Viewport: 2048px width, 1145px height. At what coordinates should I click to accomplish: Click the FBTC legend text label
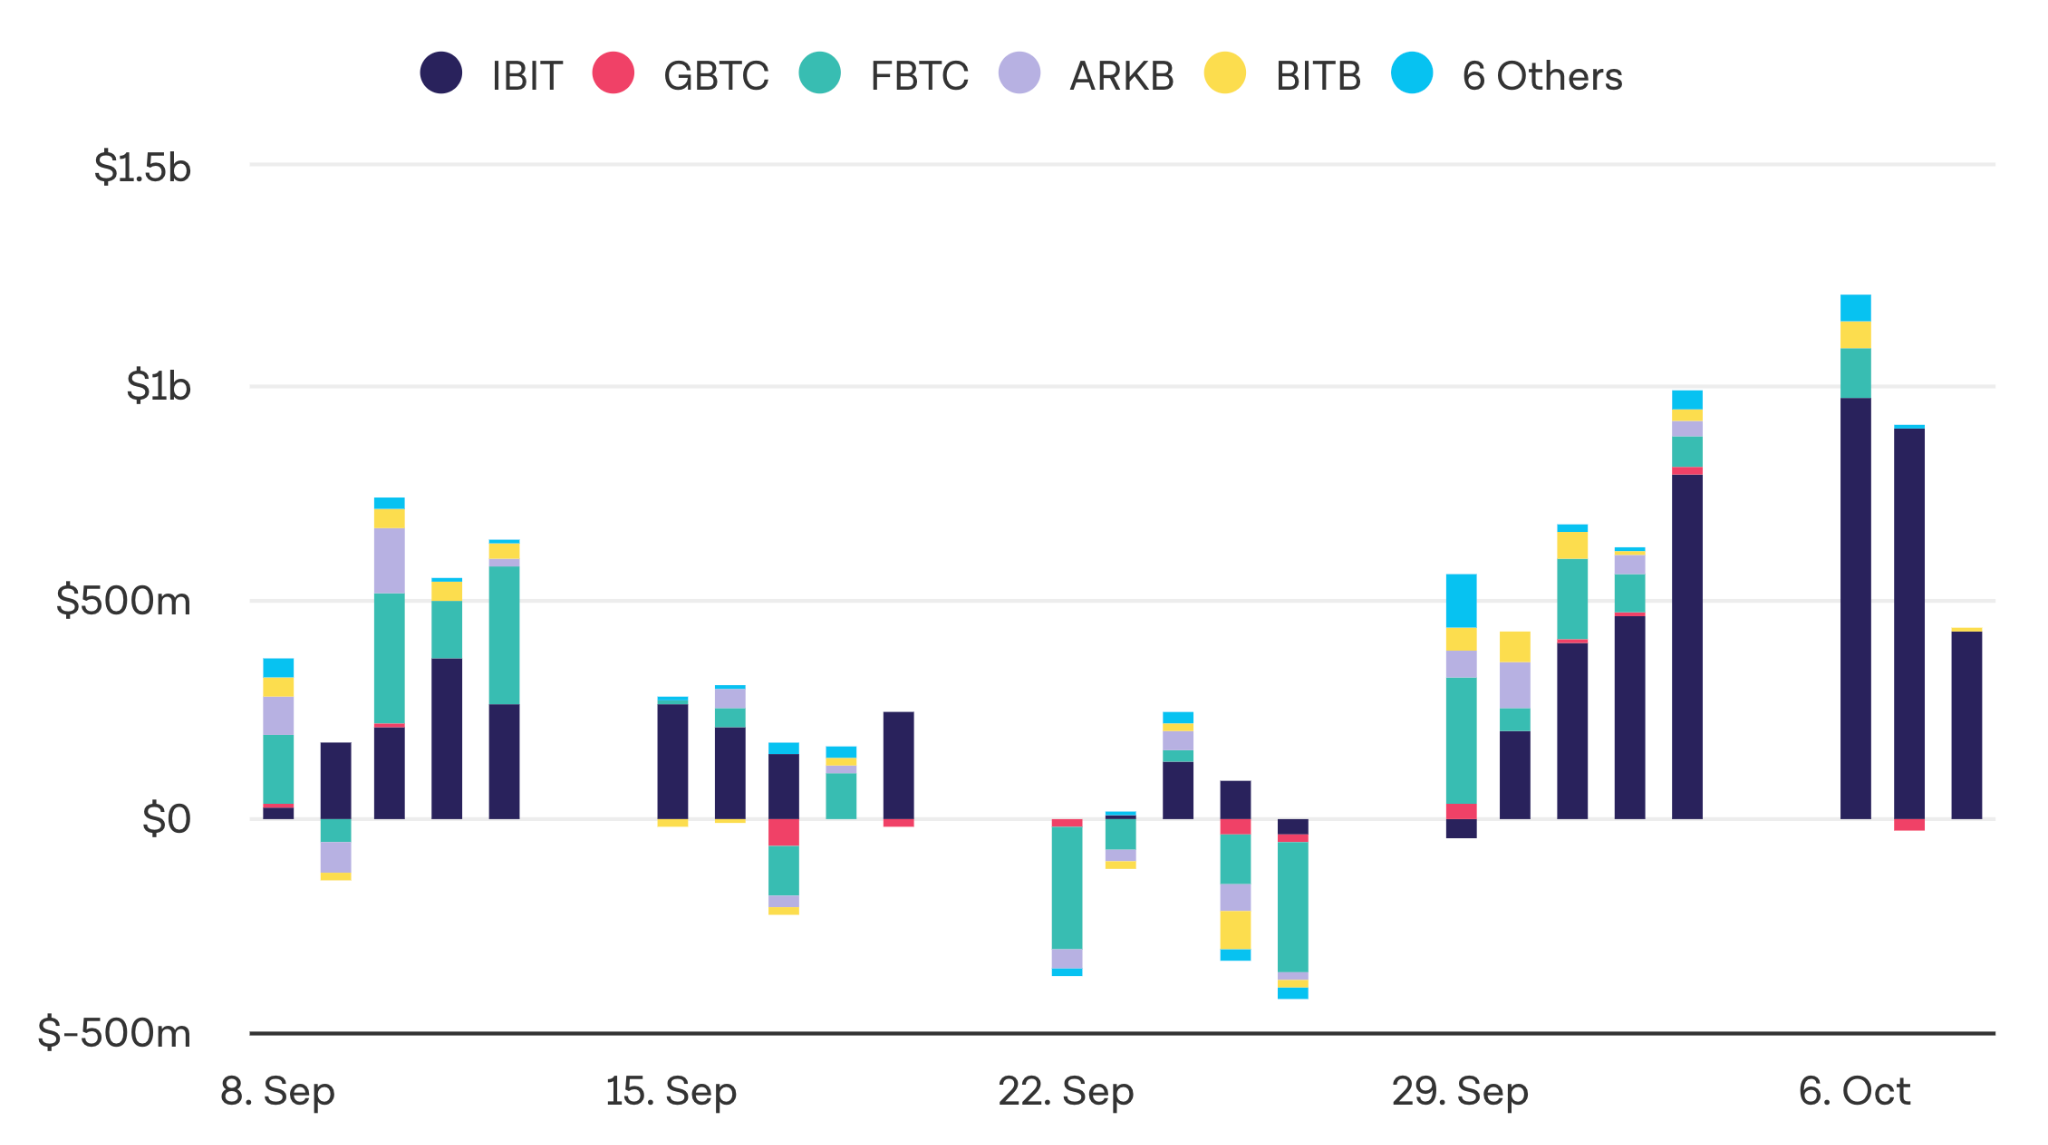coord(919,76)
